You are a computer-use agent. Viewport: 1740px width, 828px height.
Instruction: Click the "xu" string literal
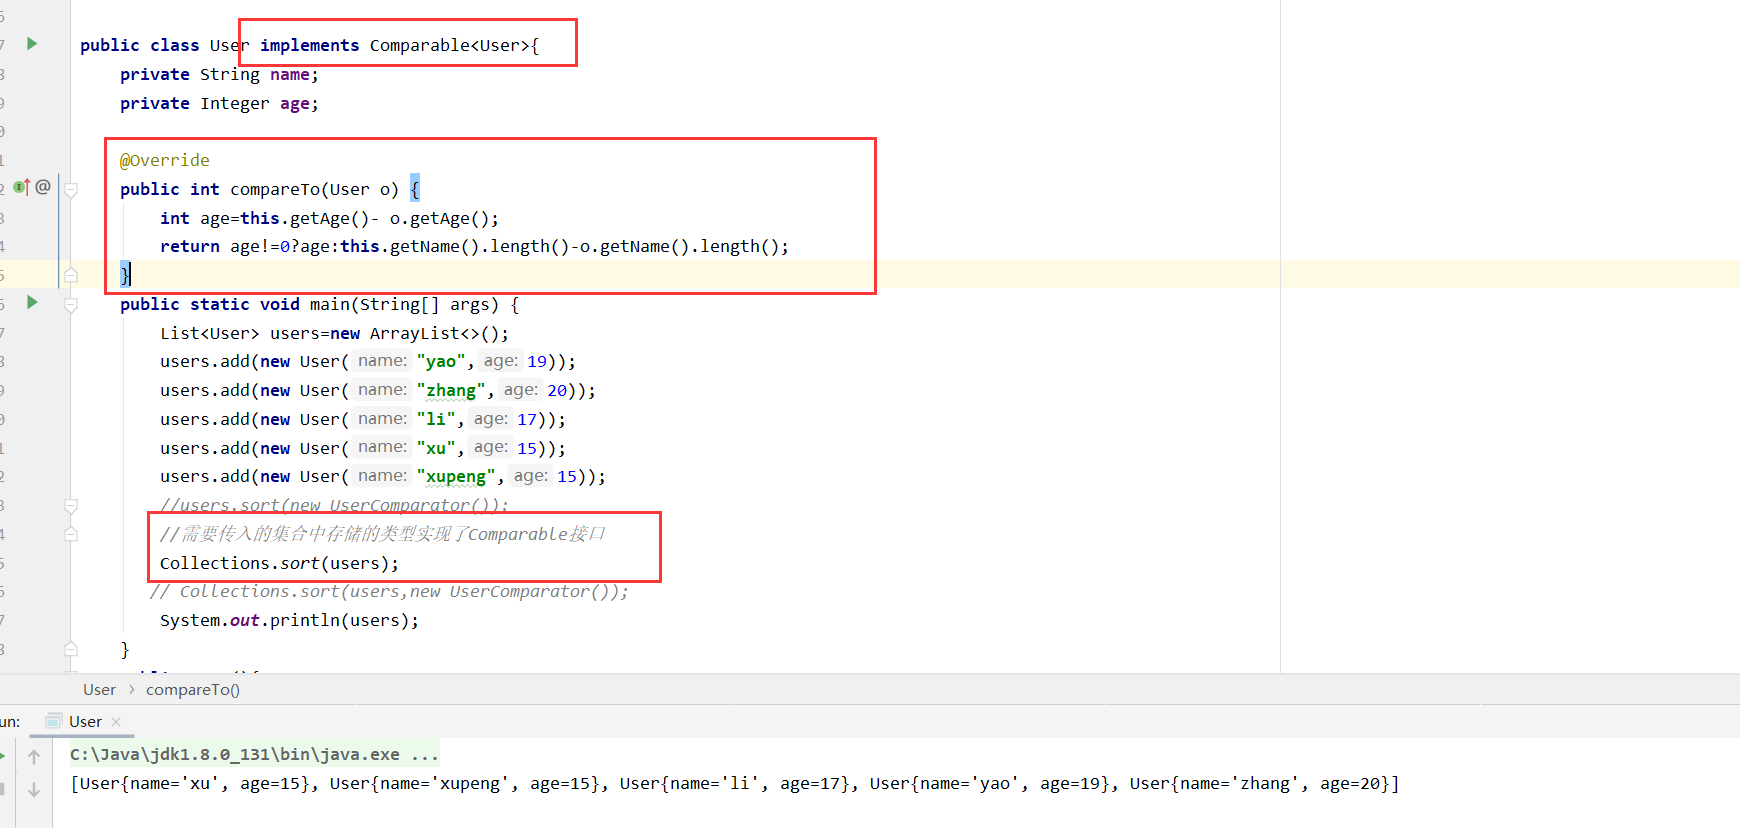tap(436, 448)
